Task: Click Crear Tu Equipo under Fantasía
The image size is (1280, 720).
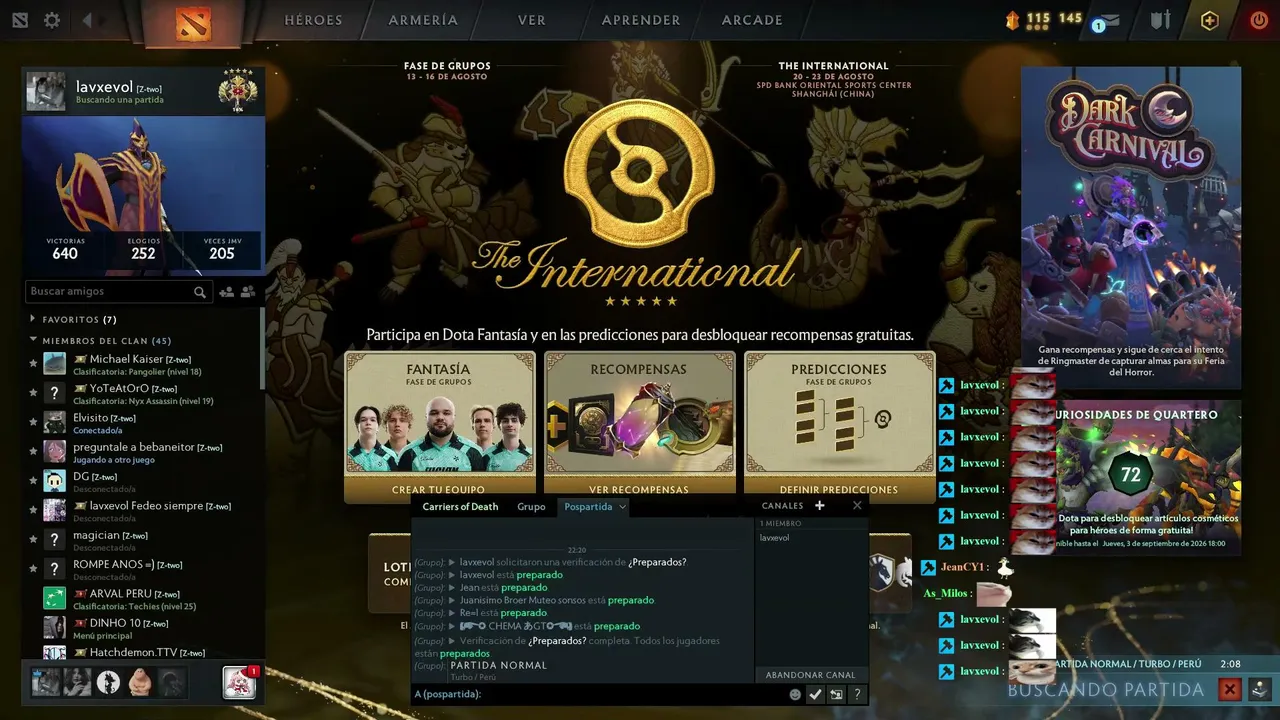Action: pyautogui.click(x=439, y=490)
